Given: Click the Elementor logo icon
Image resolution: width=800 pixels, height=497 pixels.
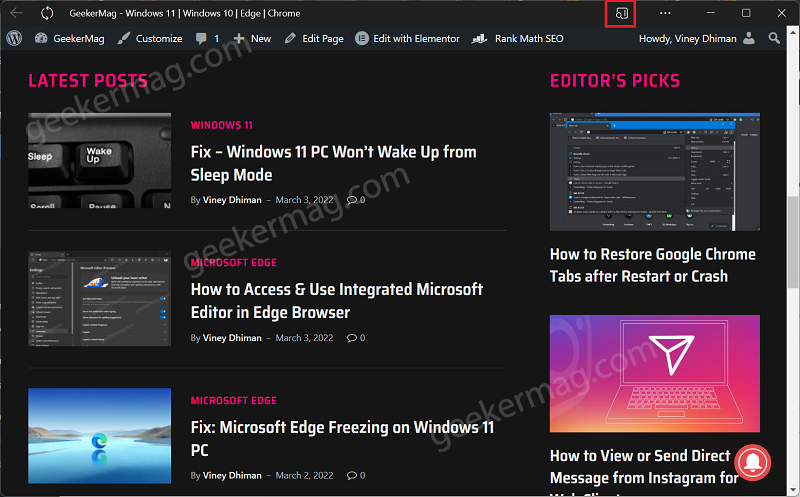Looking at the screenshot, I should coord(362,38).
